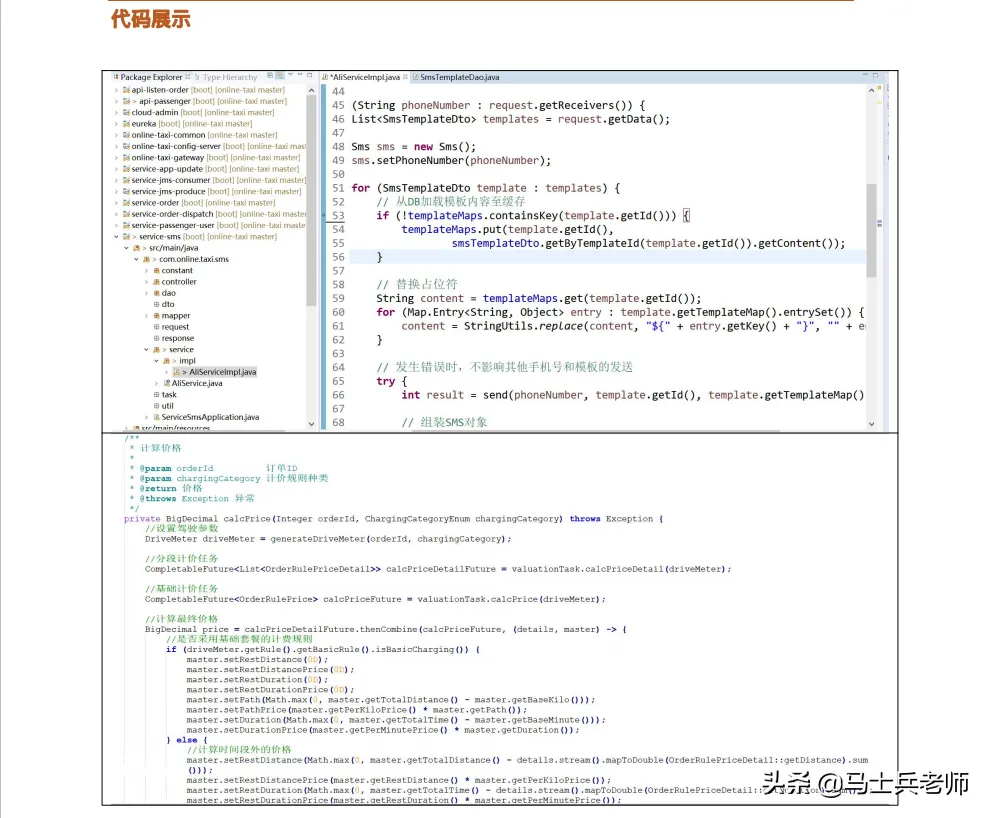Click the Package Explorer scroll-up arrow
The width and height of the screenshot is (991, 818).
pos(311,90)
